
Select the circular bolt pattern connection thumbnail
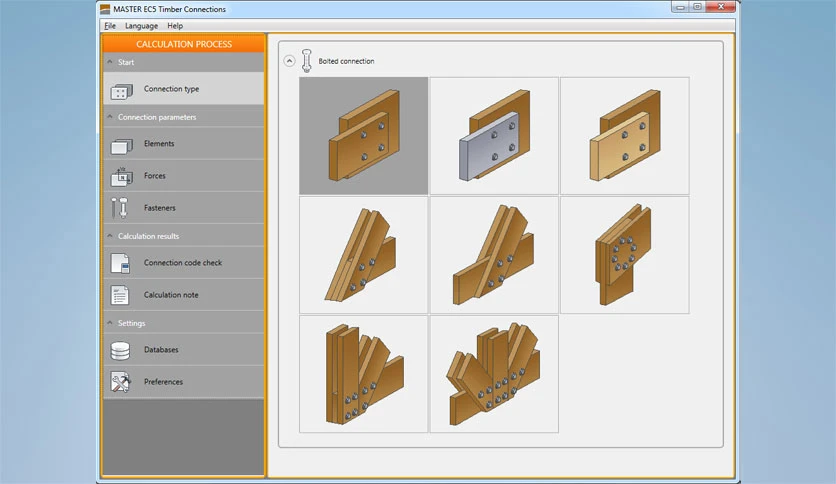[625, 255]
